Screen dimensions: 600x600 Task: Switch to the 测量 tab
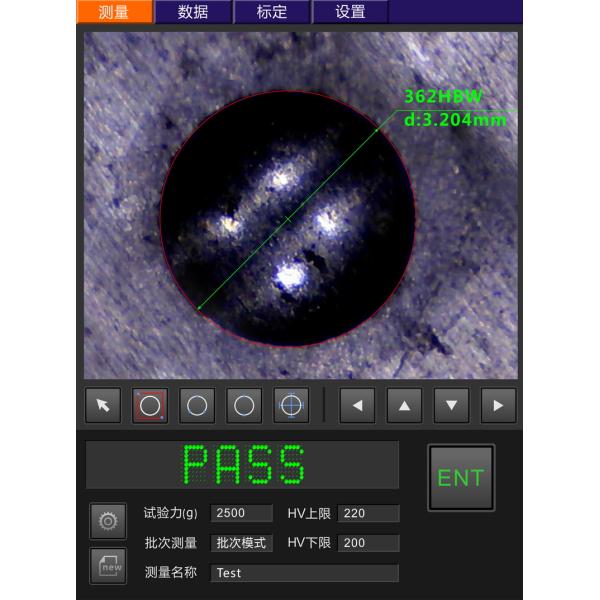coord(115,12)
